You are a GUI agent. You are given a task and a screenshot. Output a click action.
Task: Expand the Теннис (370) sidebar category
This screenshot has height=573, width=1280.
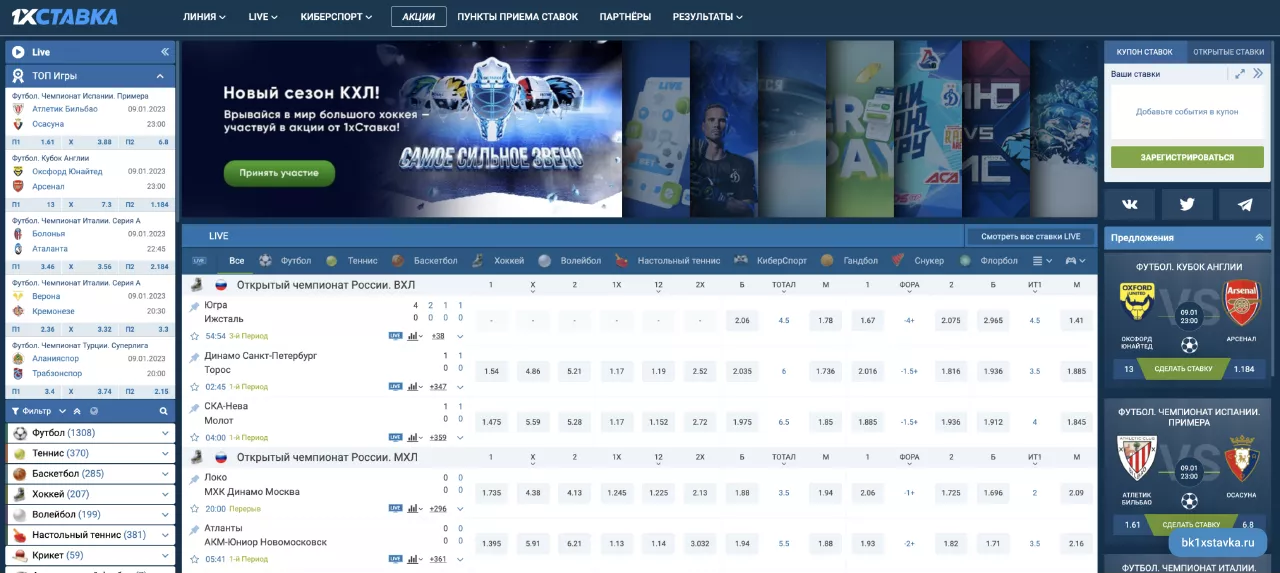(165, 453)
